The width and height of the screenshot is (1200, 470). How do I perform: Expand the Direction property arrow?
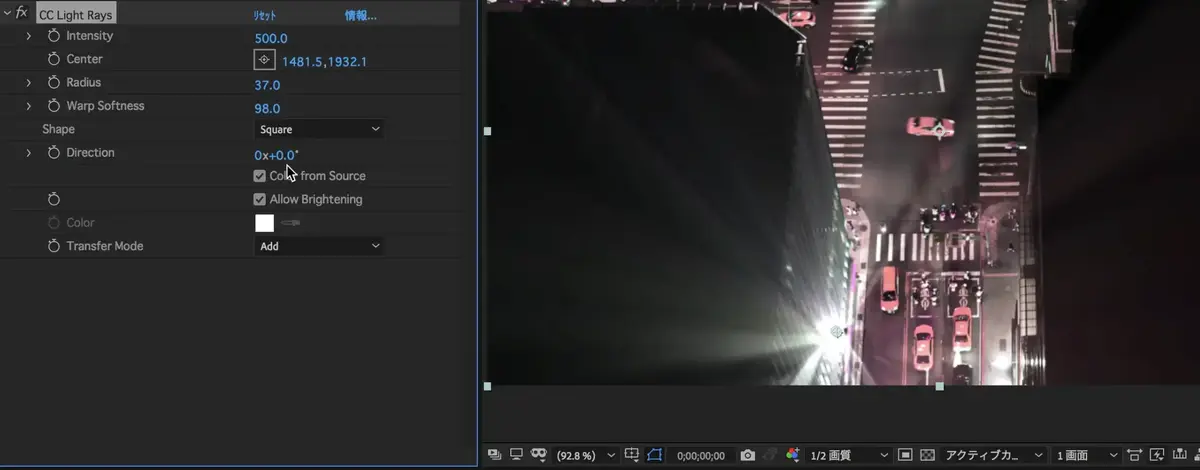29,153
